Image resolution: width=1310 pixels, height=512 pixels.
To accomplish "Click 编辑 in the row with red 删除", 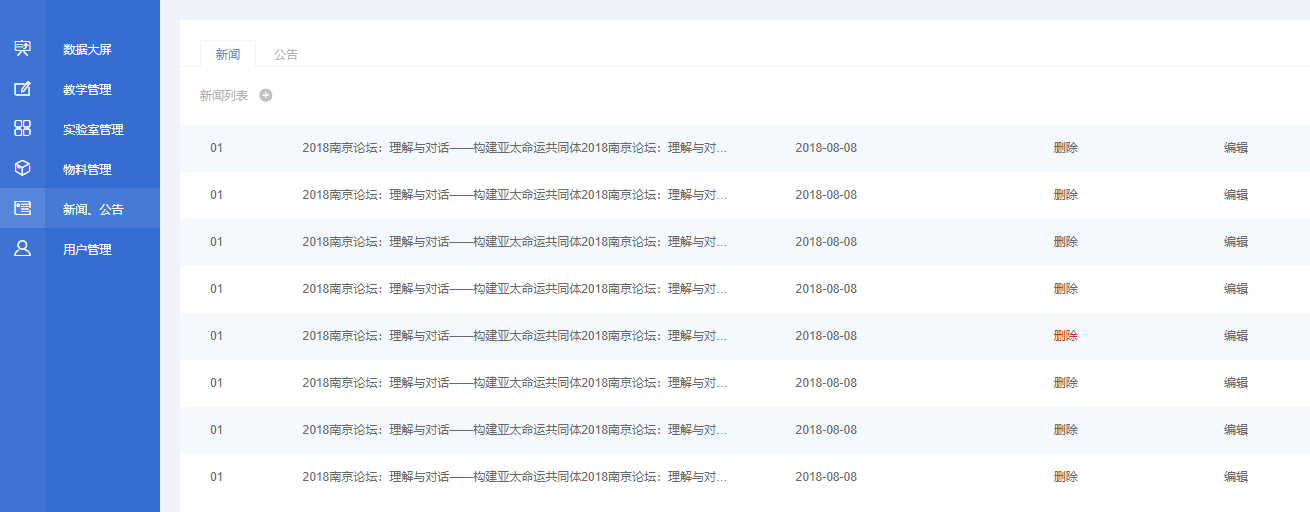I will coord(1236,336).
